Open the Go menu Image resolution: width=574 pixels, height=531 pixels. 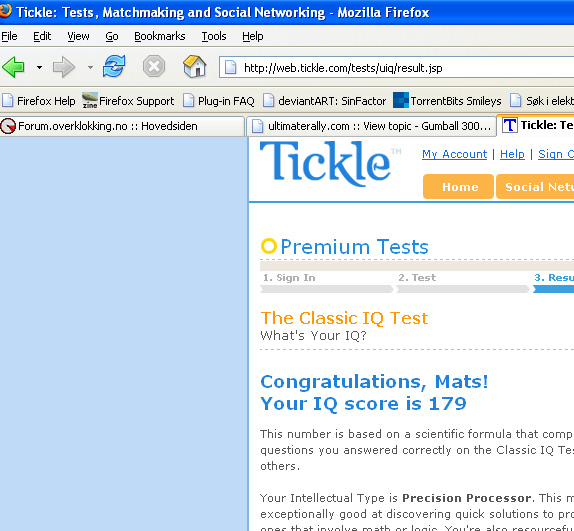[x=112, y=36]
